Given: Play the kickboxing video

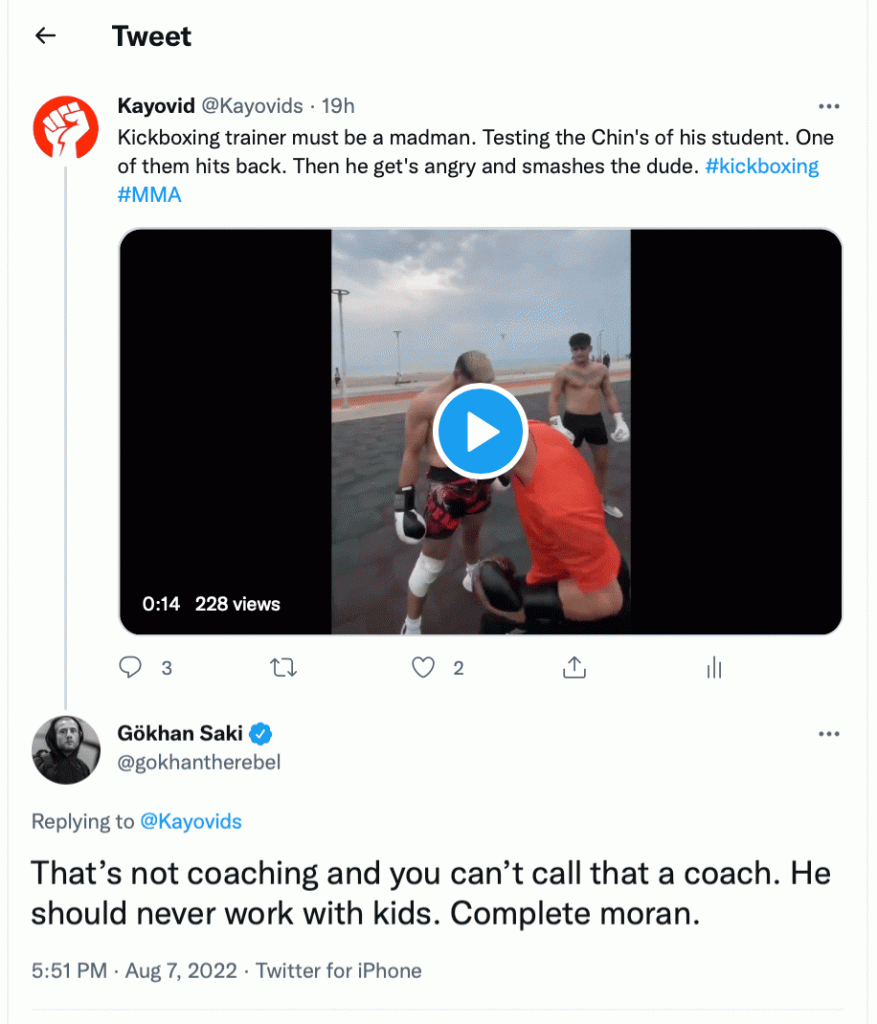Looking at the screenshot, I should pyautogui.click(x=481, y=432).
